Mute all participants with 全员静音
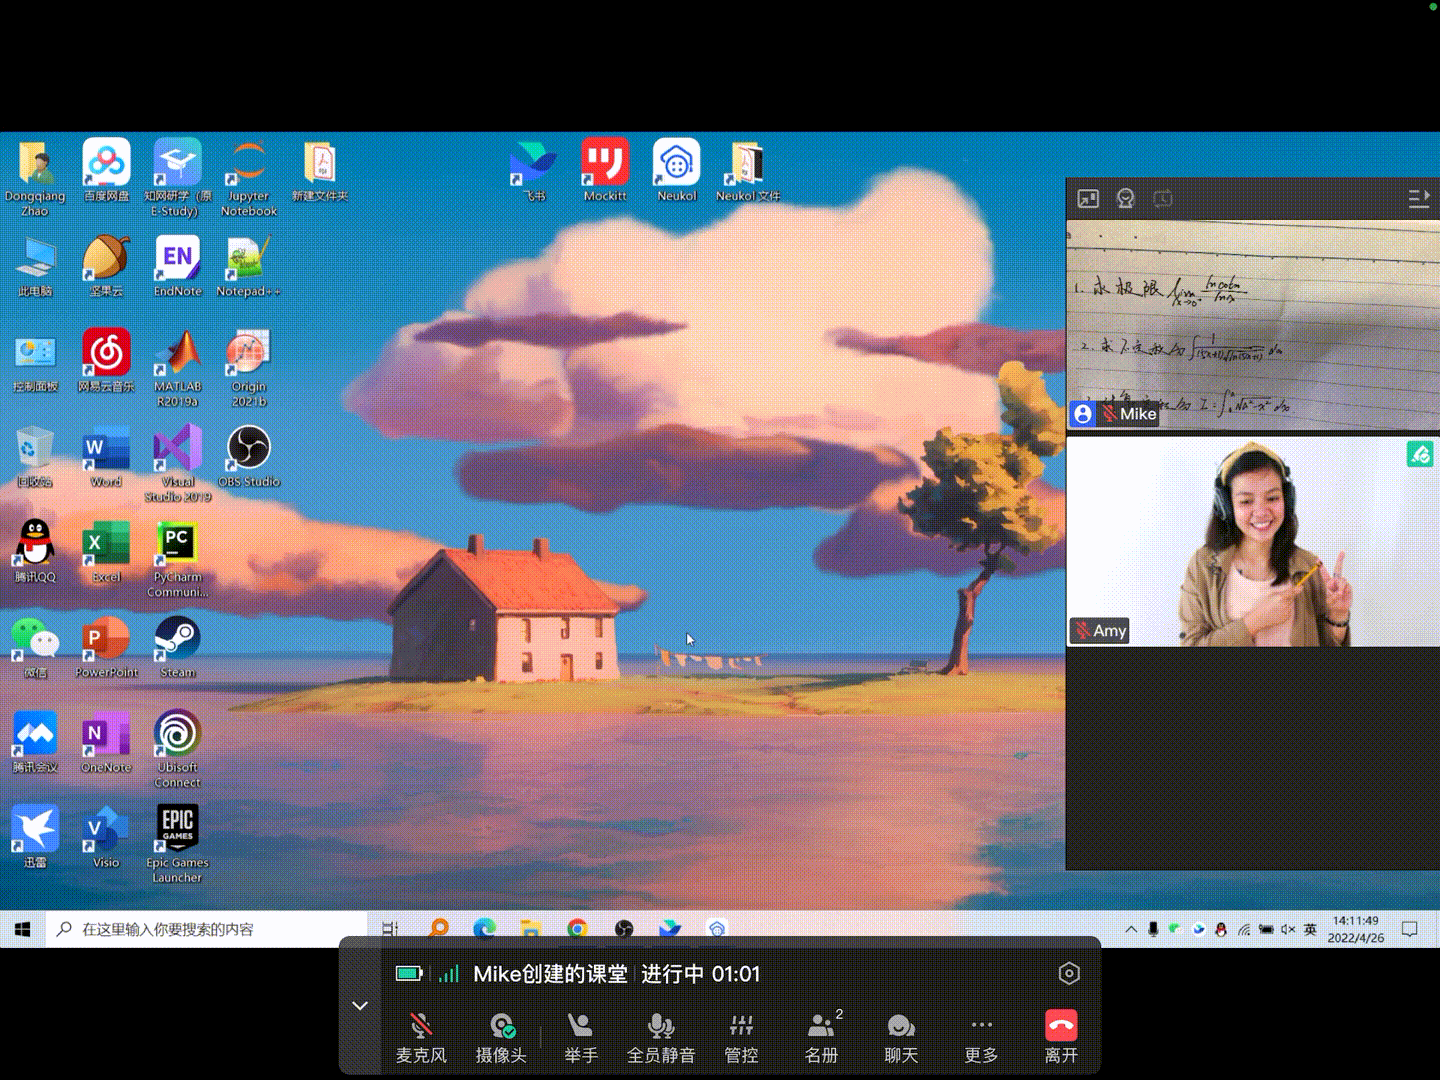The height and width of the screenshot is (1080, 1440). tap(660, 1036)
